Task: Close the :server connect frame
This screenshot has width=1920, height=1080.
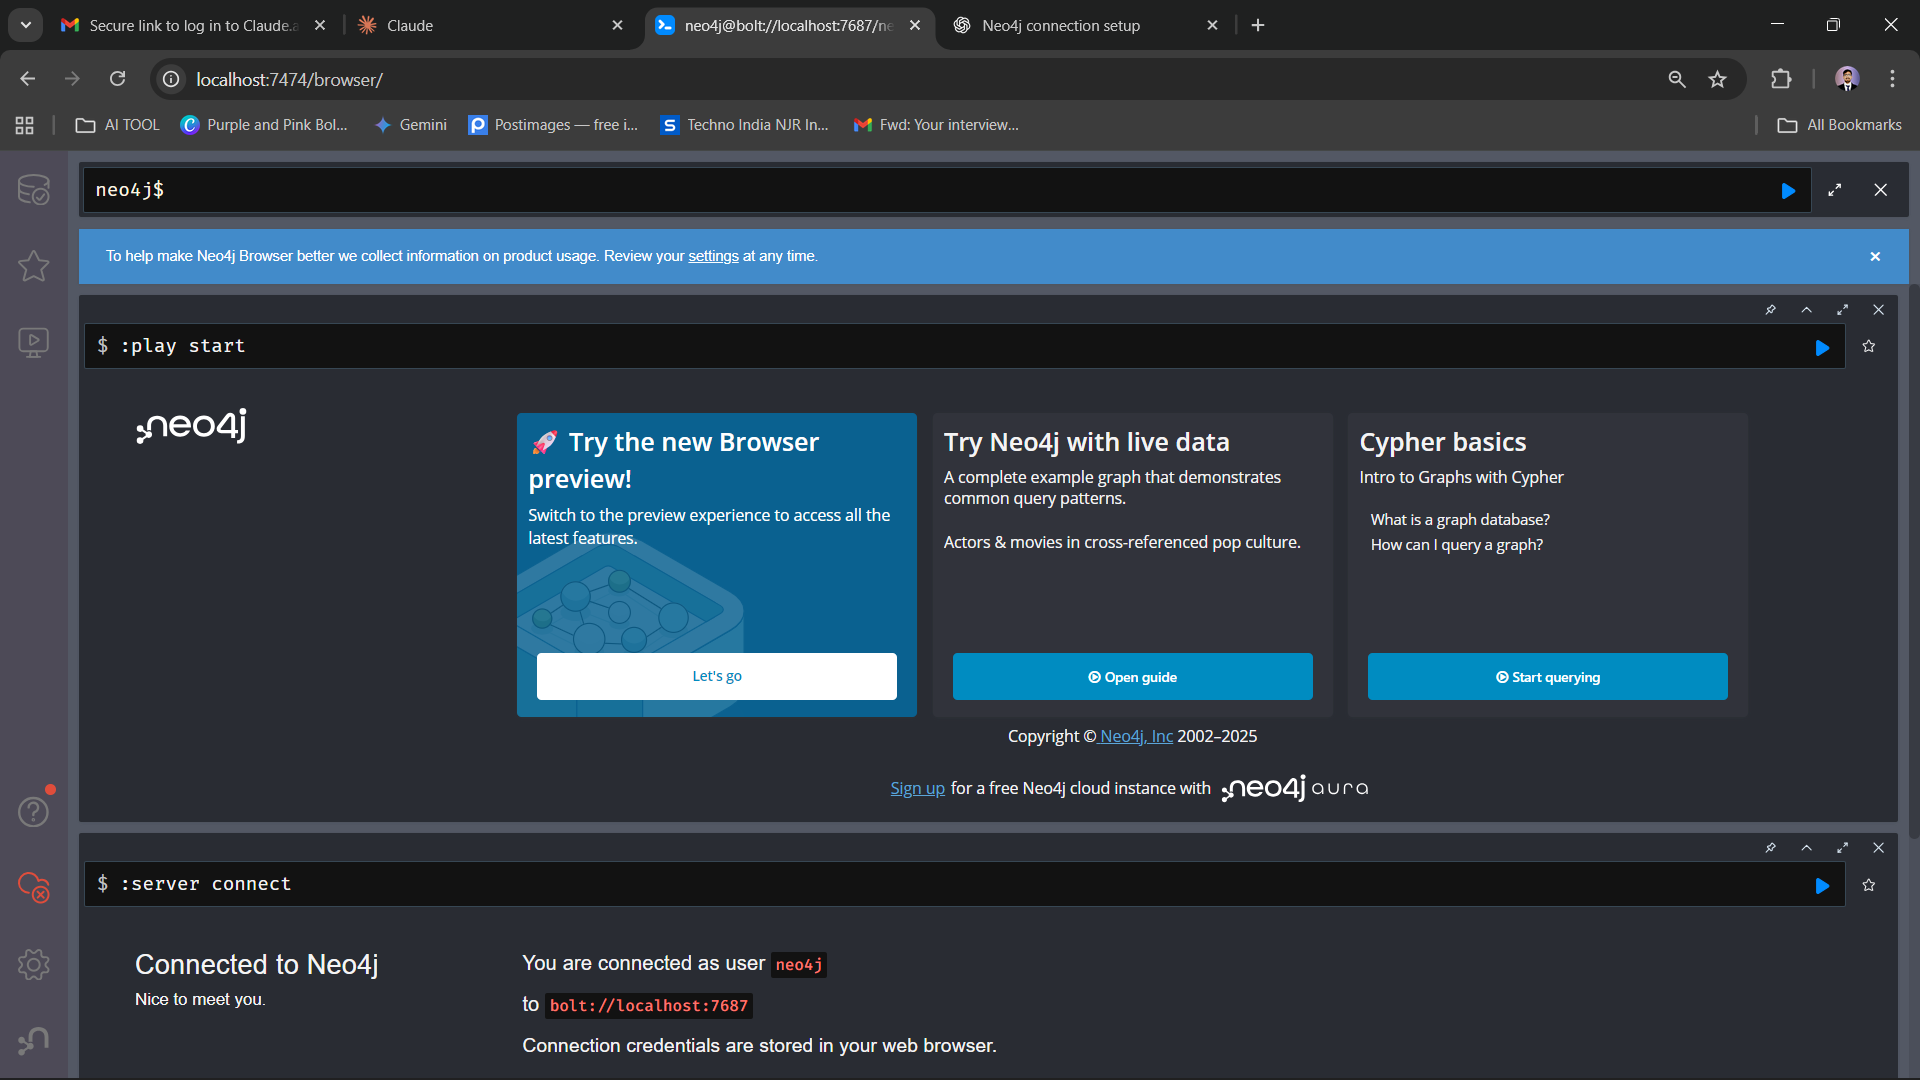Action: (x=1879, y=848)
